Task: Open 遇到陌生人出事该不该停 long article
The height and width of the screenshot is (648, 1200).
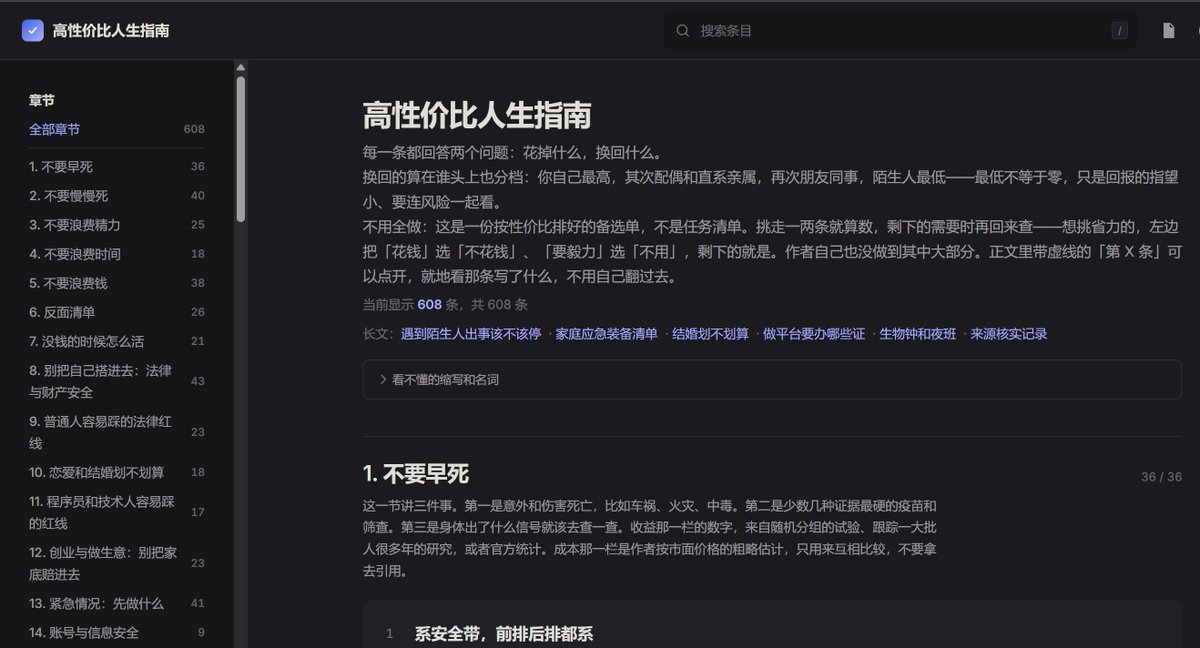Action: pyautogui.click(x=471, y=334)
